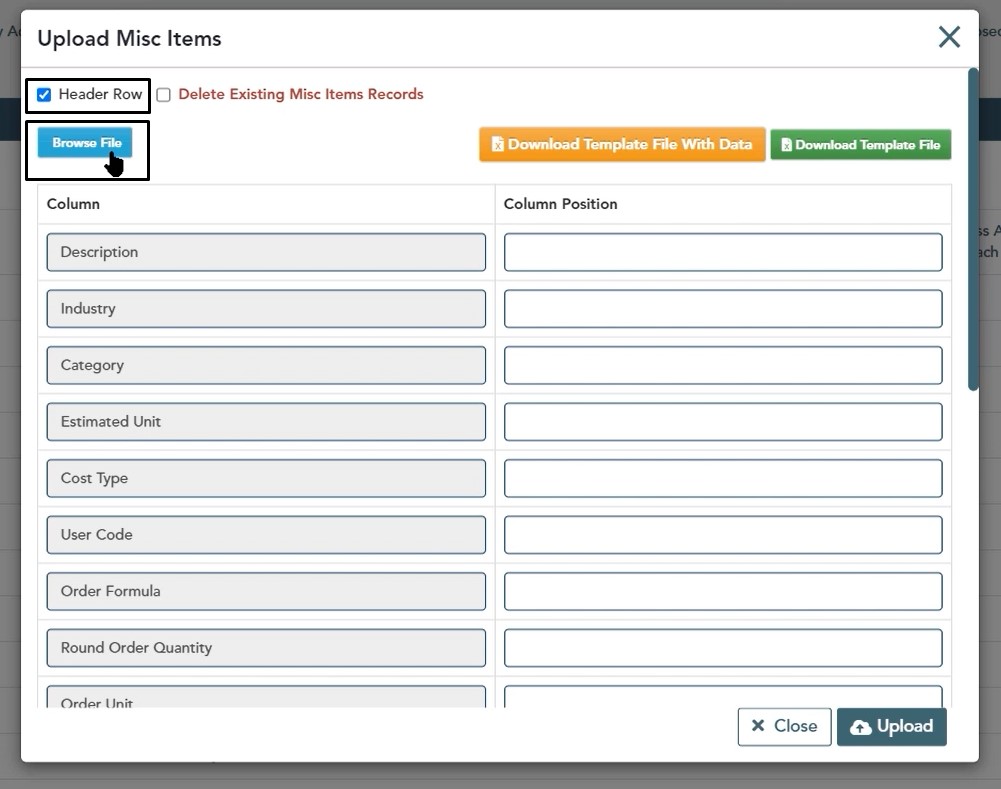Close the Upload Misc Items dialog with X
Viewport: 1001px width, 789px height.
click(x=948, y=38)
